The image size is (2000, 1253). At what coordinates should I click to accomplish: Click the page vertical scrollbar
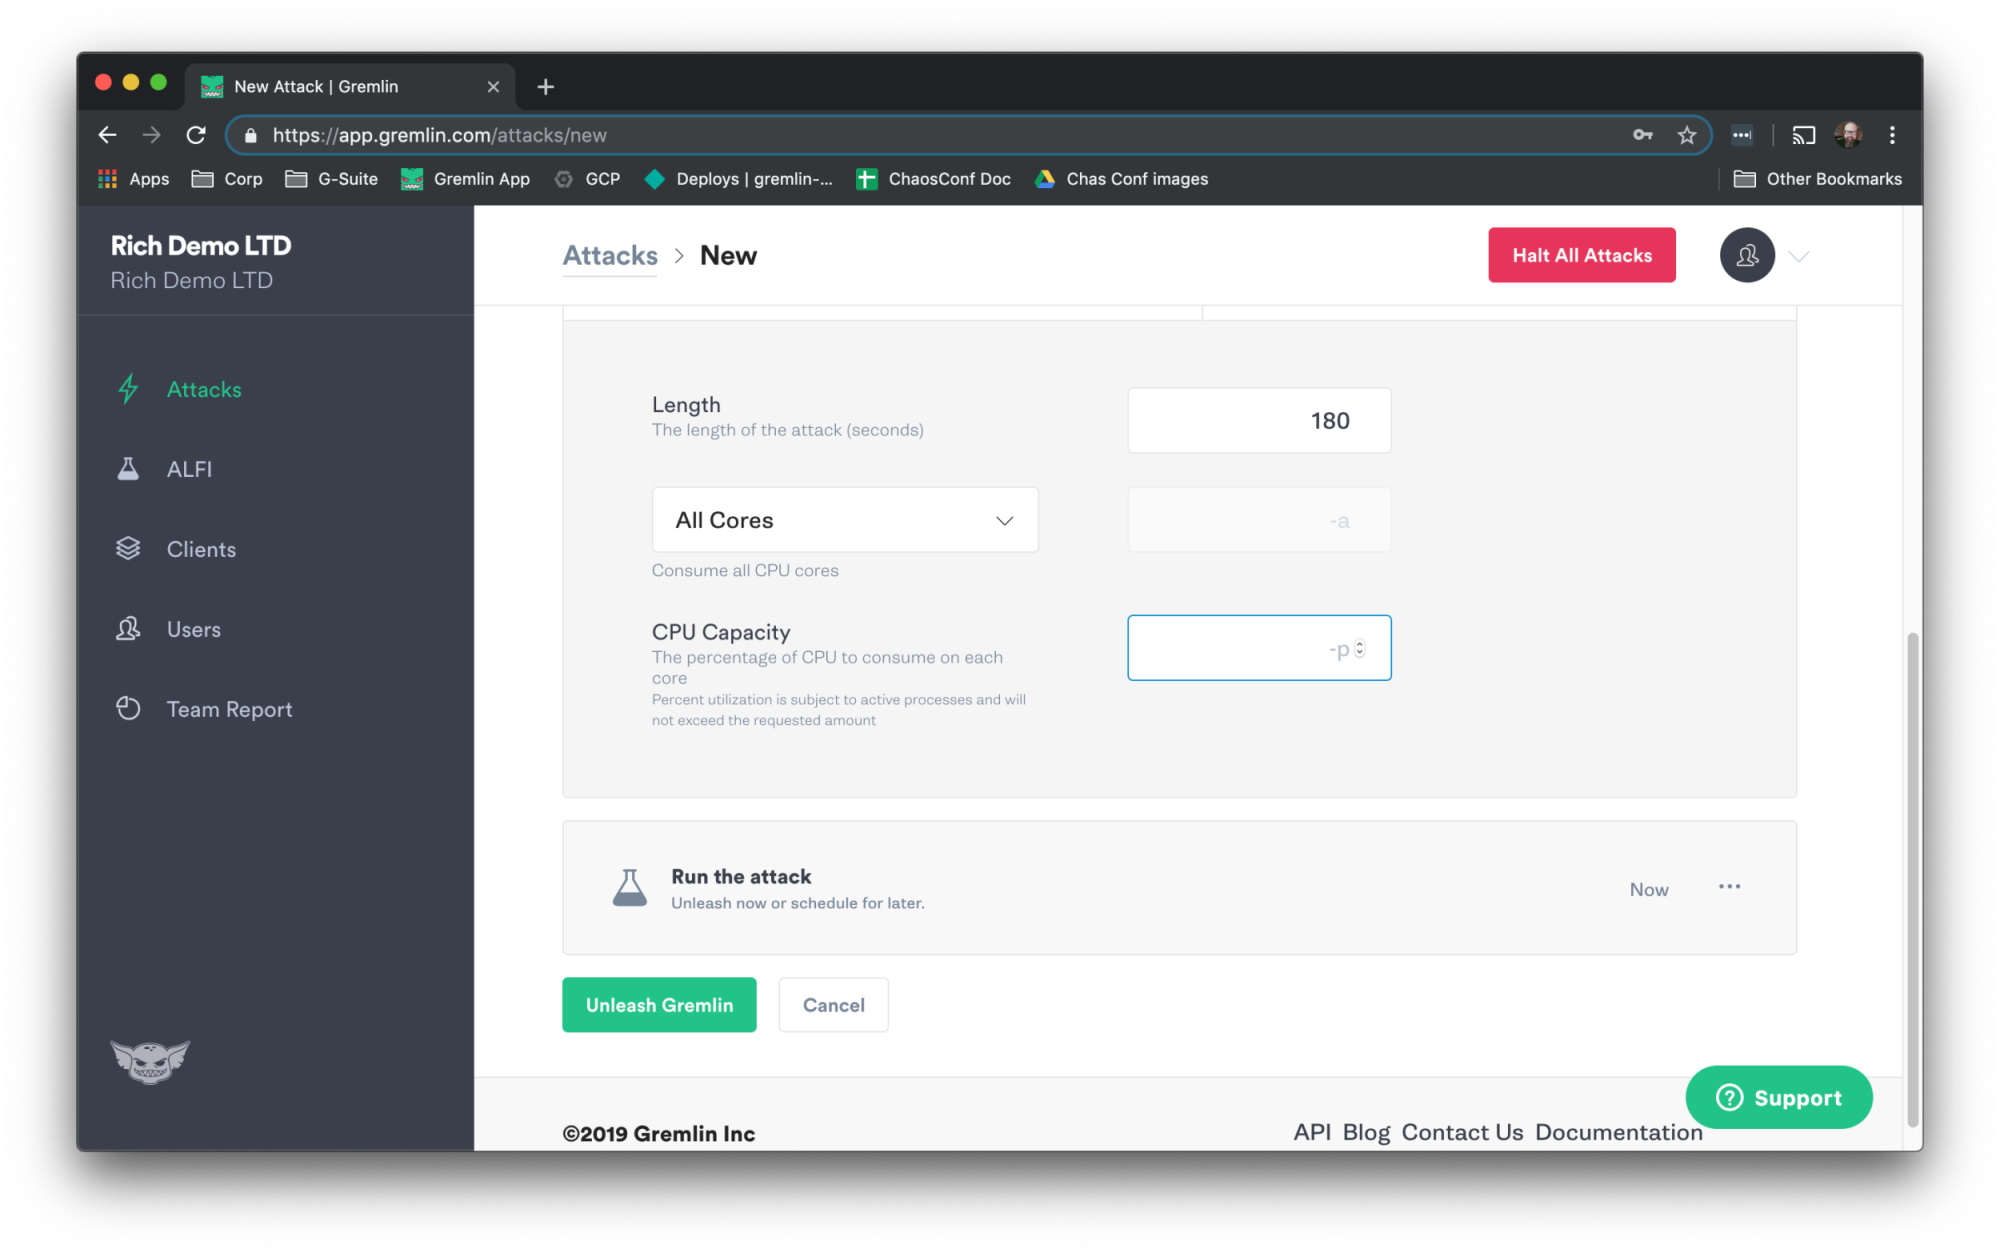click(1912, 878)
